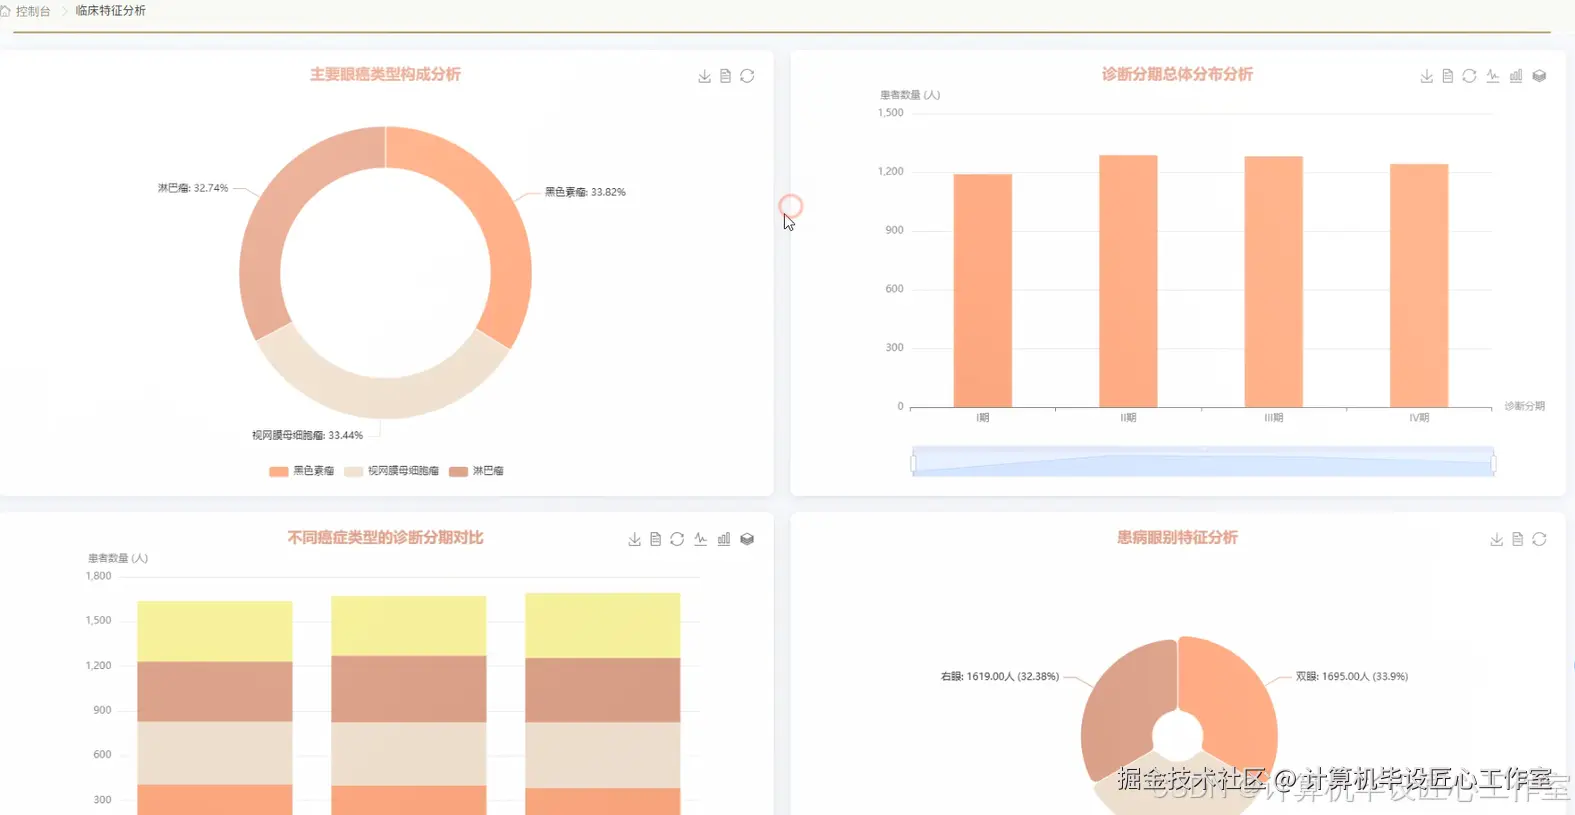Image resolution: width=1575 pixels, height=815 pixels.
Task: Toggle stack mode on 诊断分期总体分布分析 chart
Action: pos(1539,76)
